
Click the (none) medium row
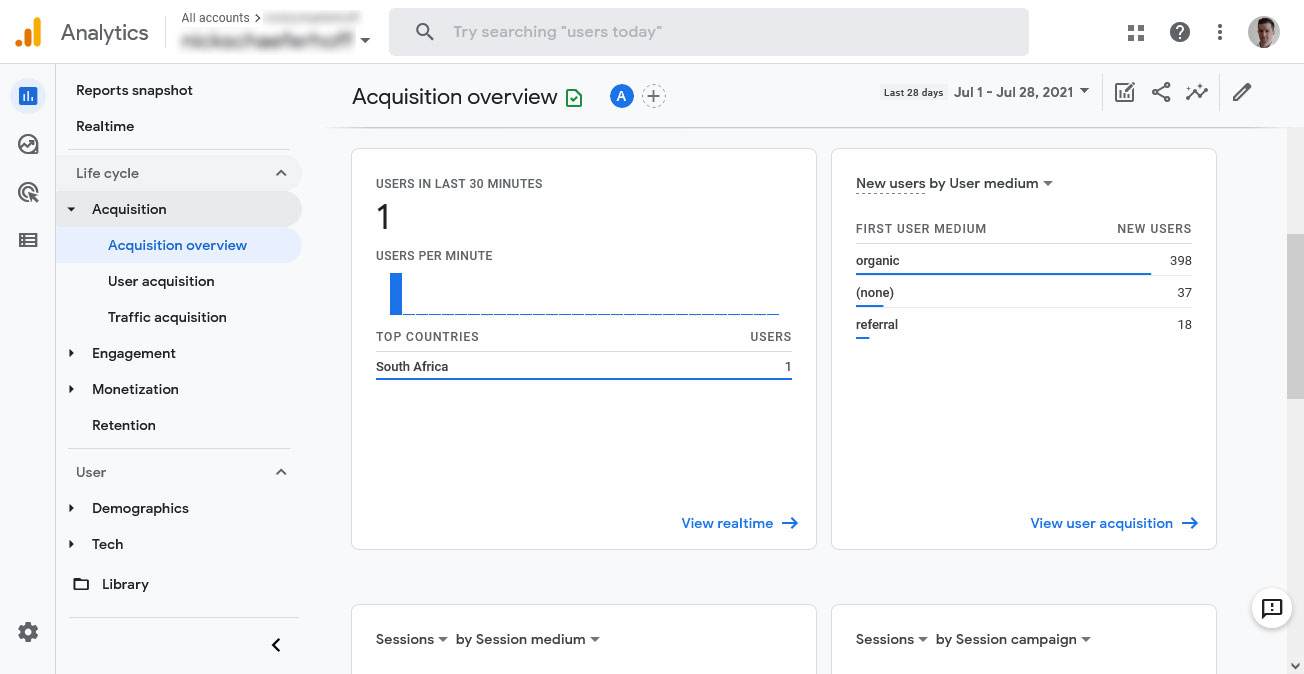point(1024,293)
